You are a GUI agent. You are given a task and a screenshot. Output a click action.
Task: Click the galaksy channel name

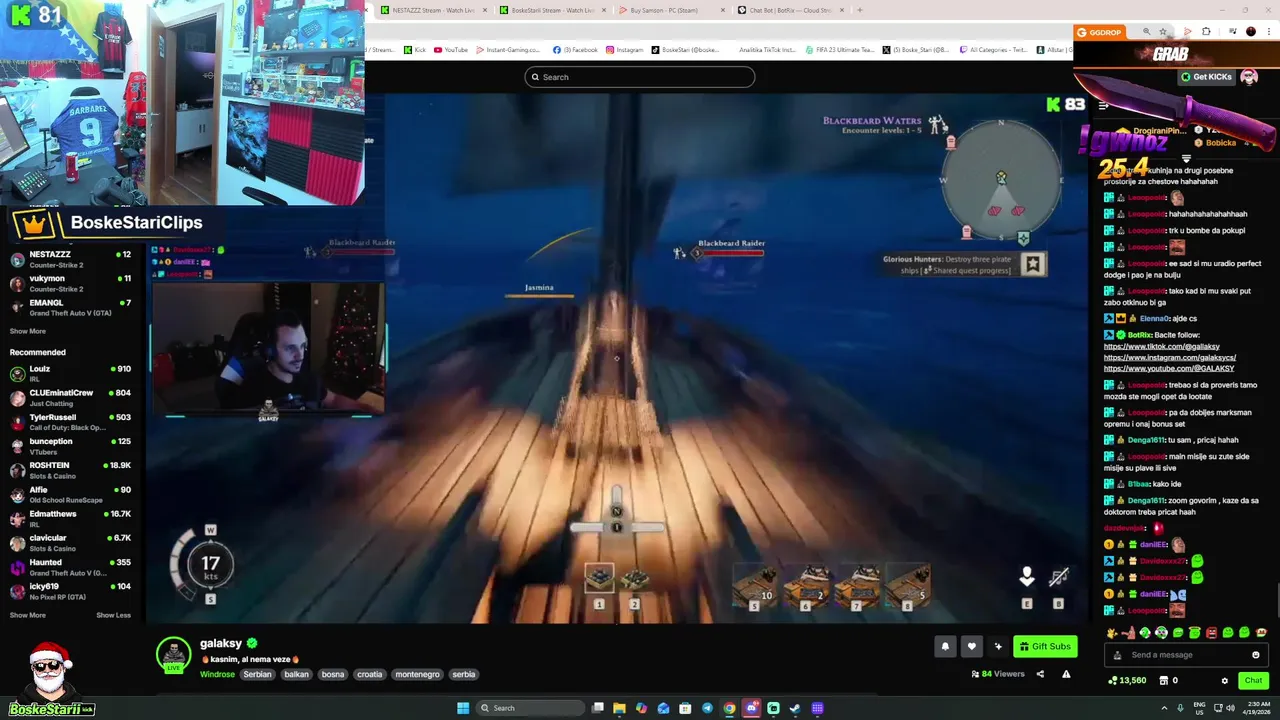[221, 643]
